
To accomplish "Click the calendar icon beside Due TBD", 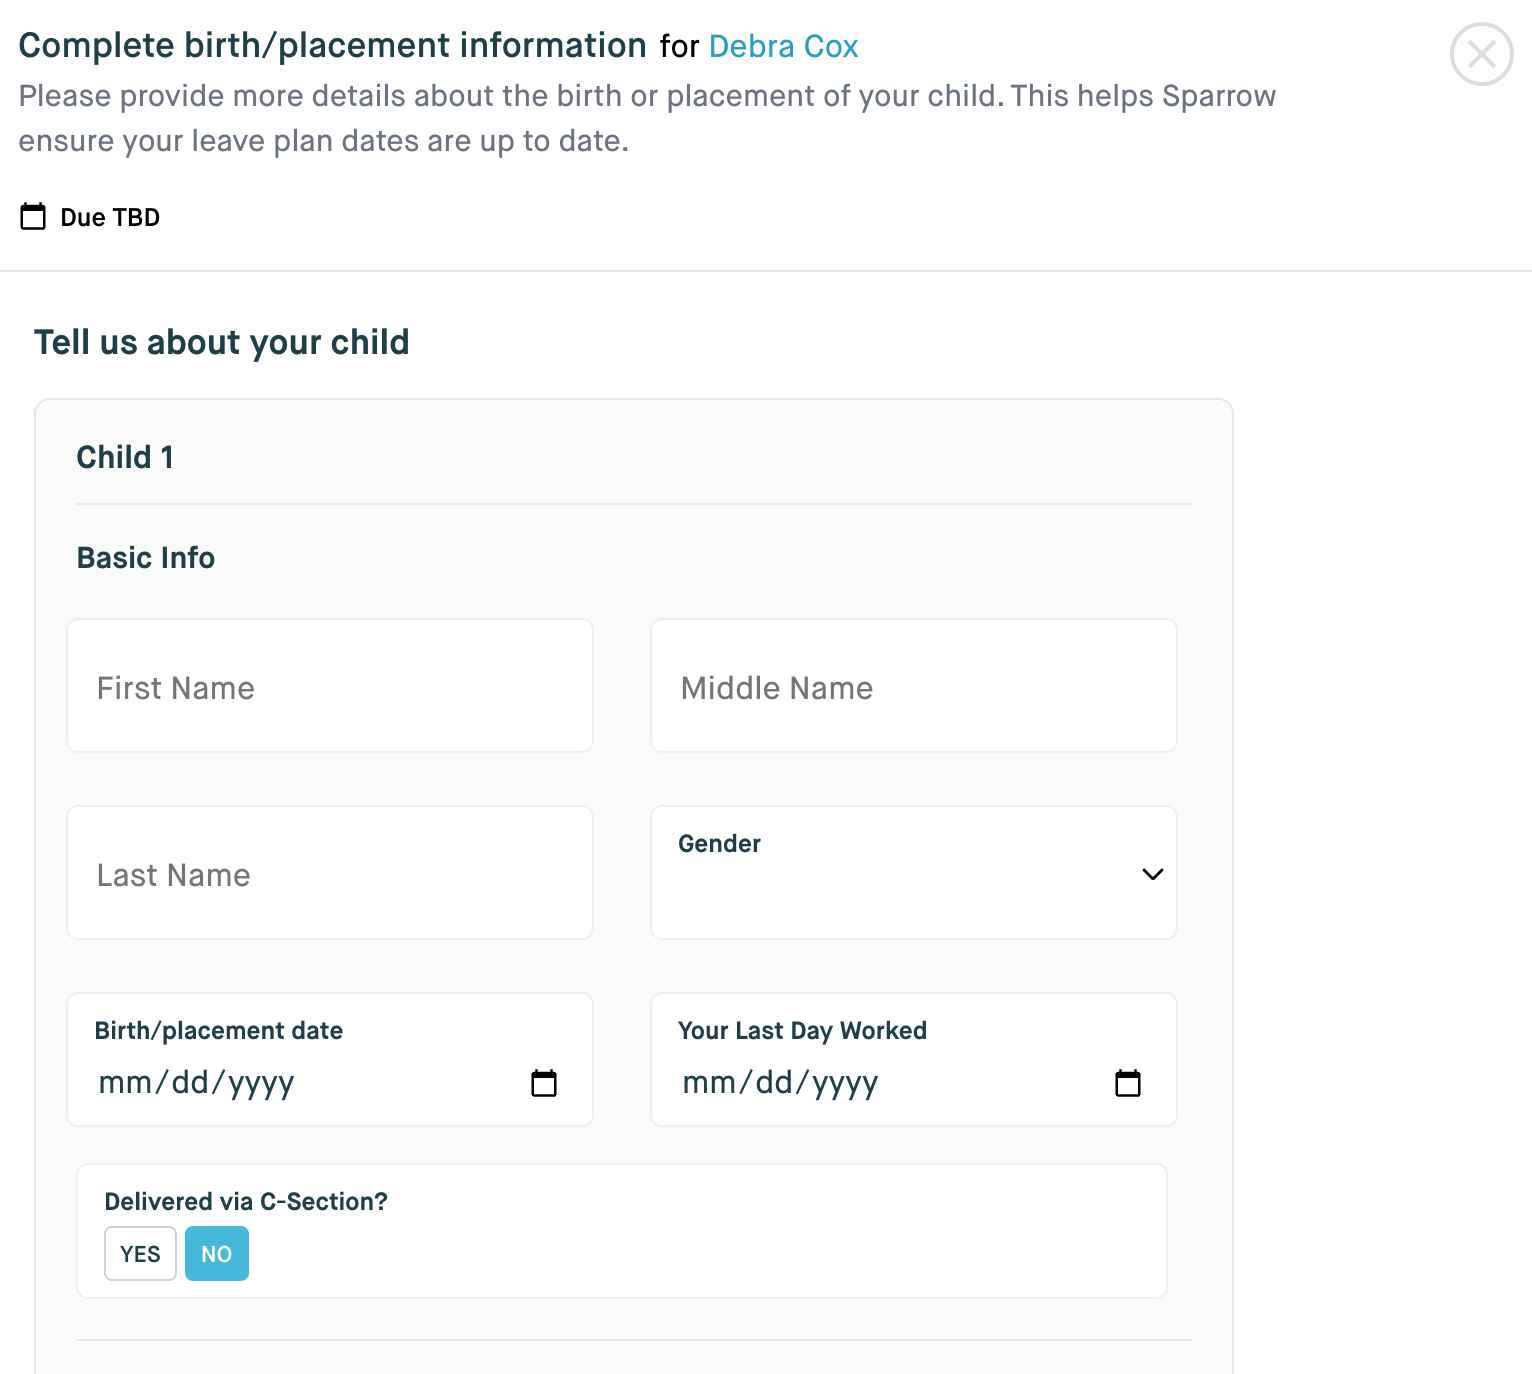I will point(33,216).
